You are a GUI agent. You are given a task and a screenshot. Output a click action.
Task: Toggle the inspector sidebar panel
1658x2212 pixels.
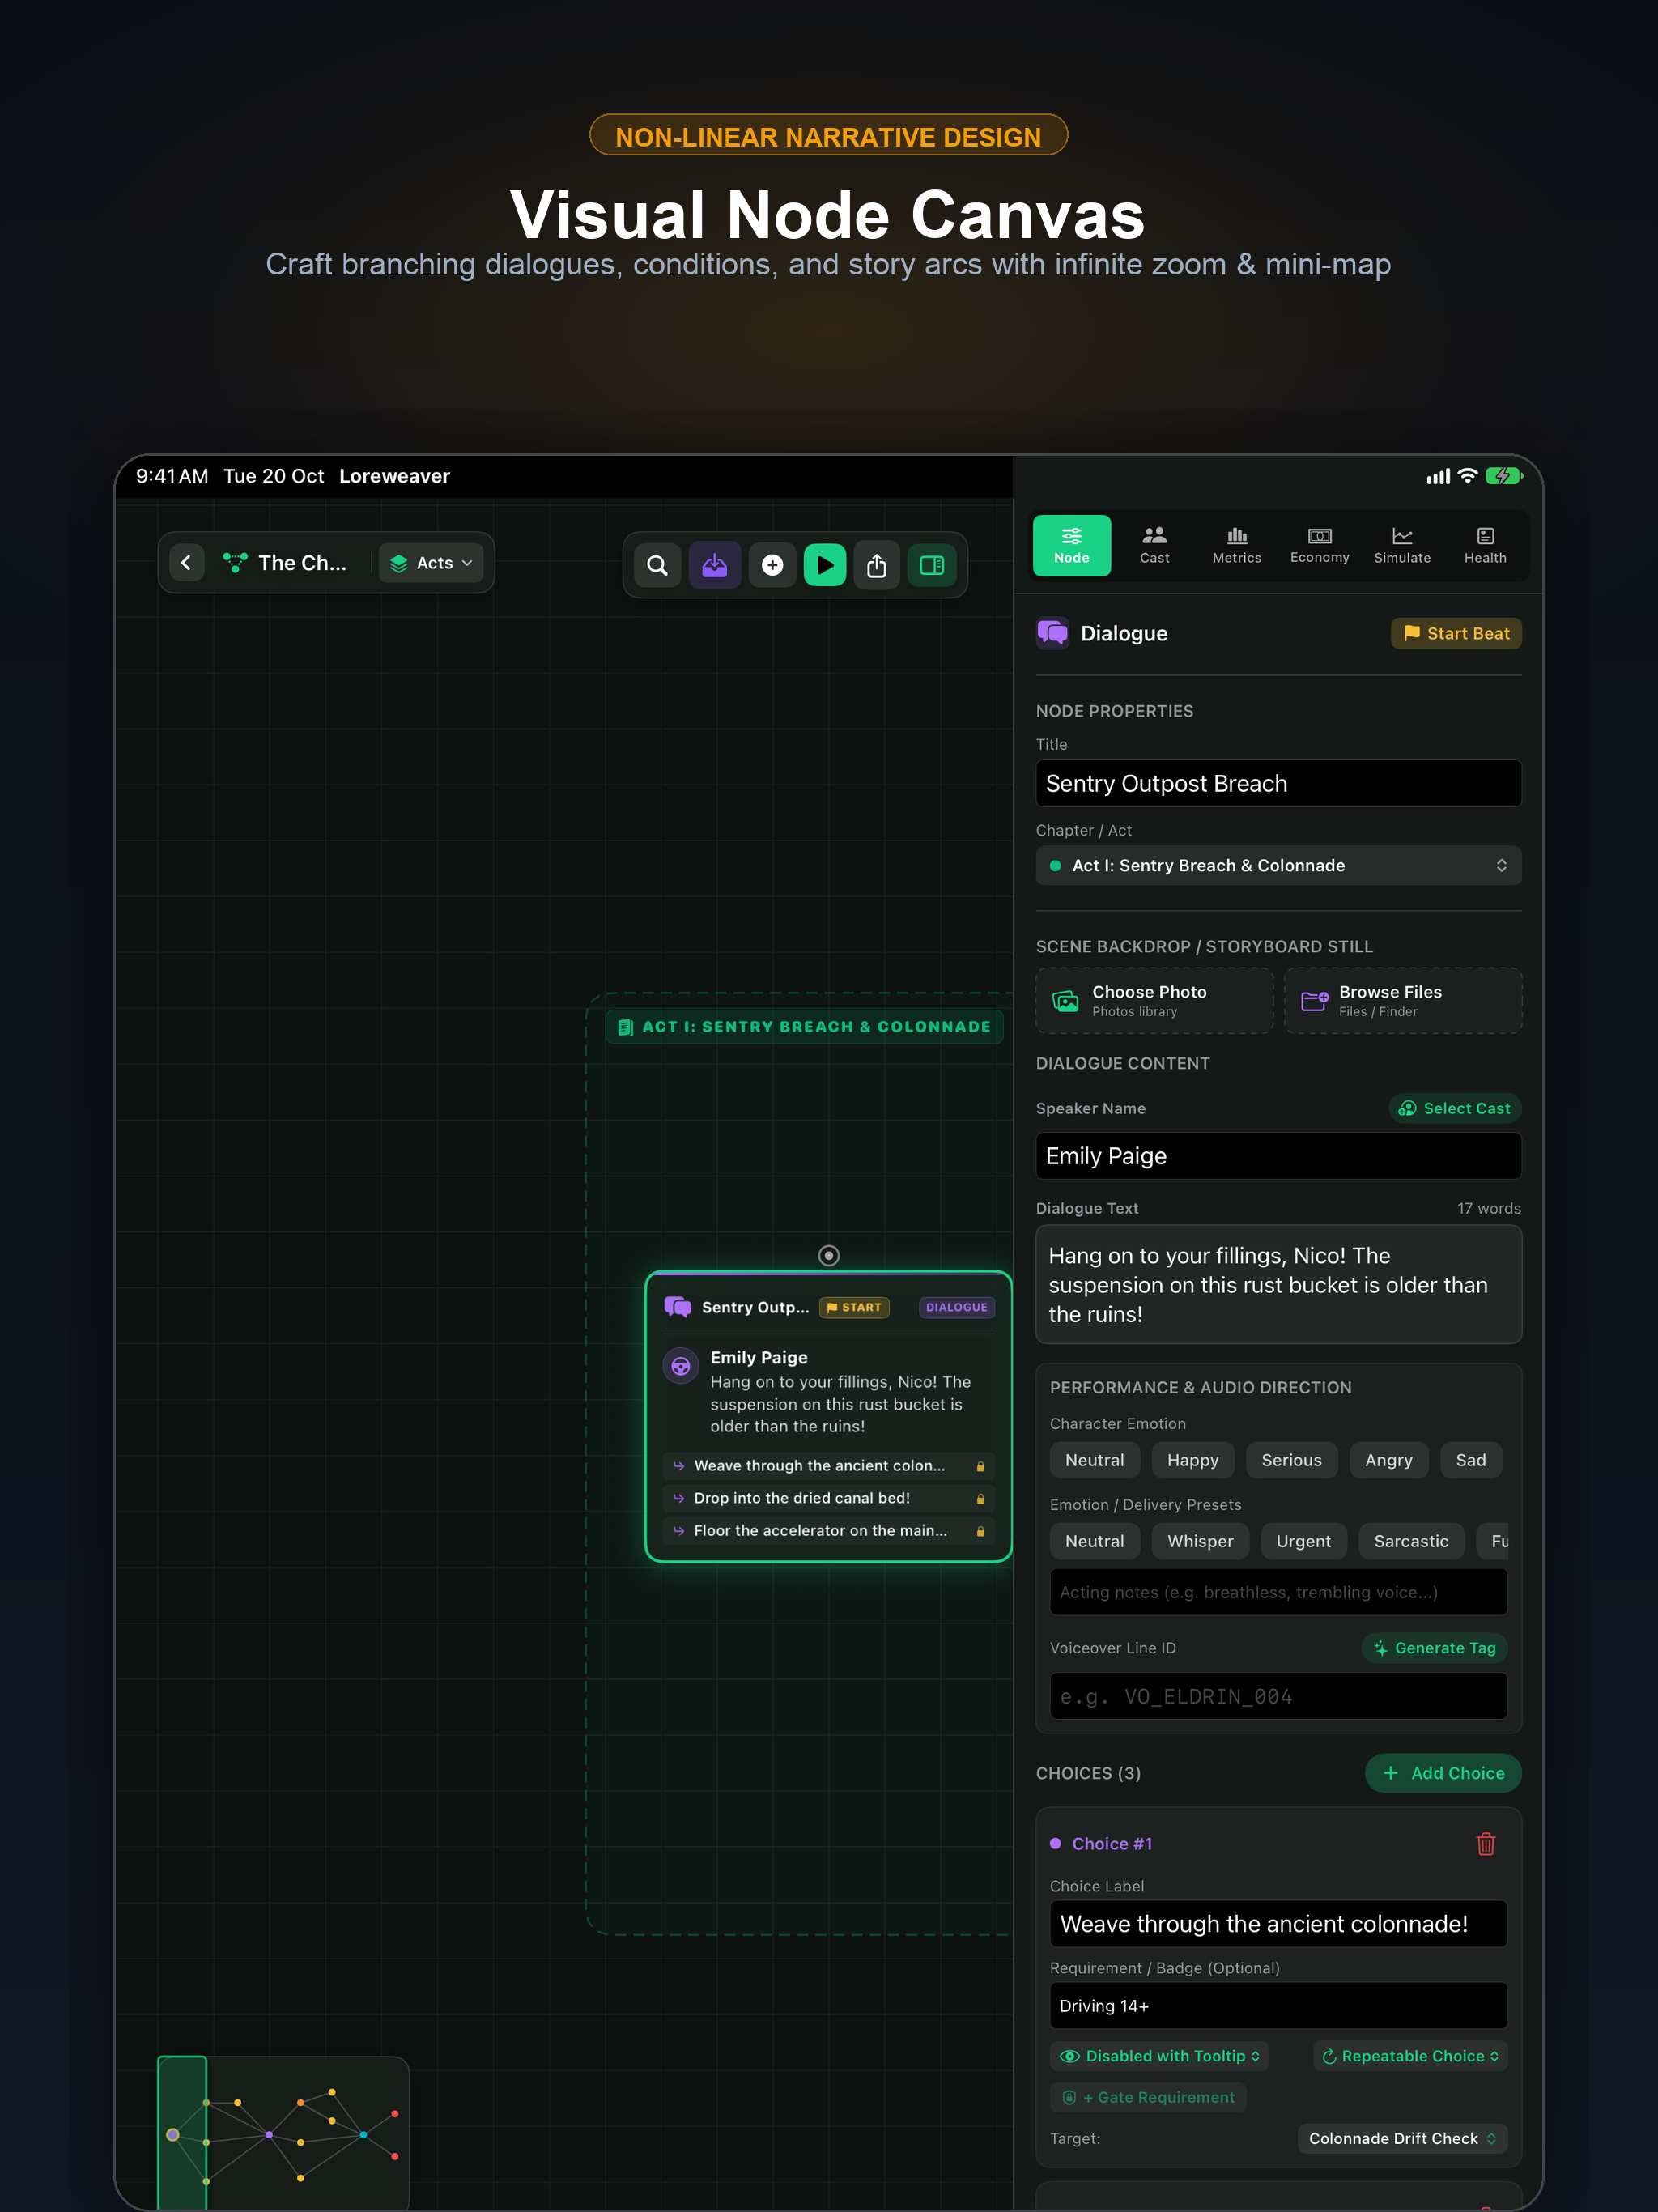(932, 565)
